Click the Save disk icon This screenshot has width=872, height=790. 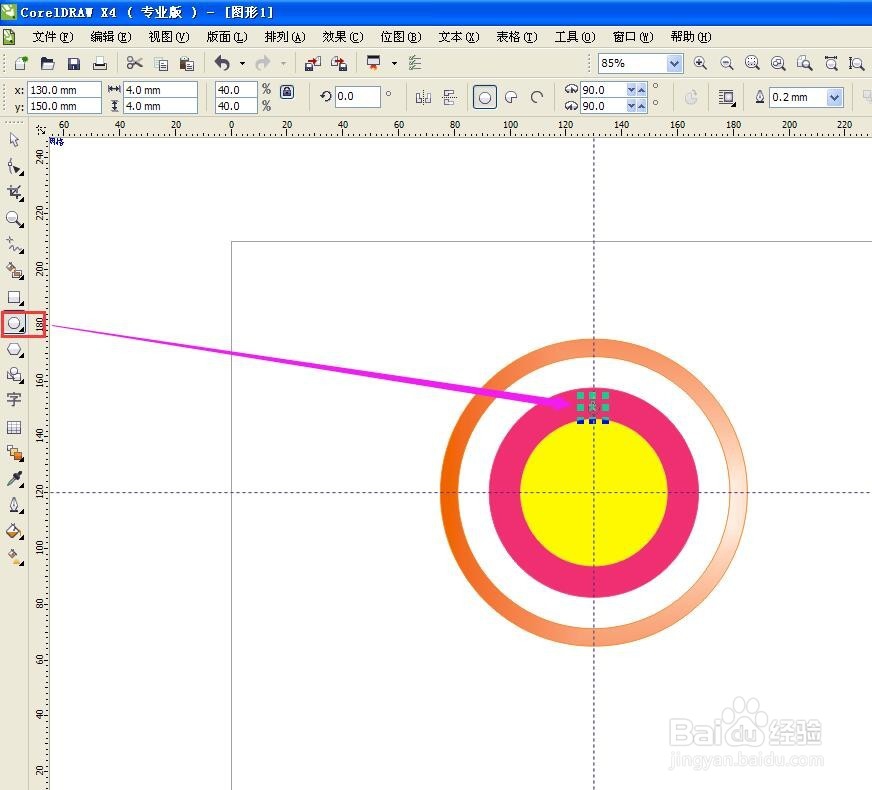(73, 63)
